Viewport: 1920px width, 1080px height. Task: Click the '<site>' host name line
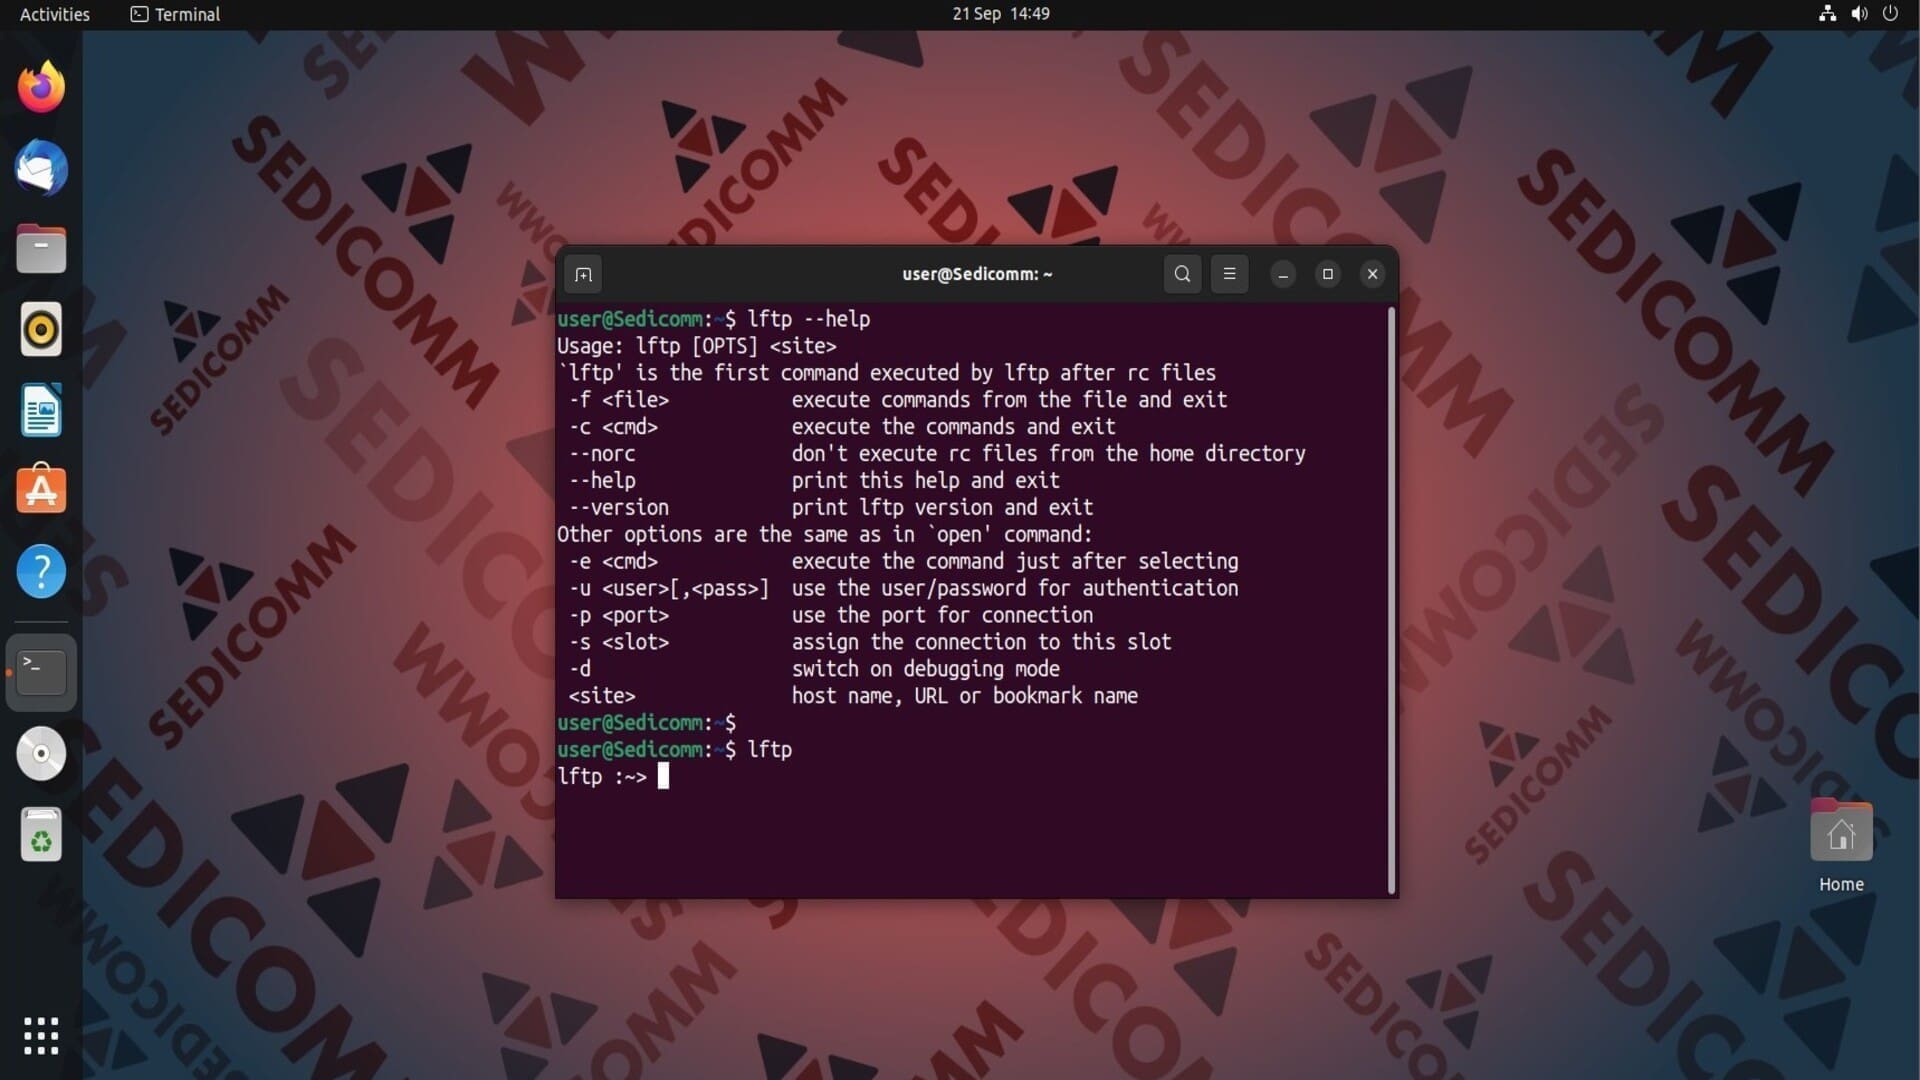(x=853, y=696)
